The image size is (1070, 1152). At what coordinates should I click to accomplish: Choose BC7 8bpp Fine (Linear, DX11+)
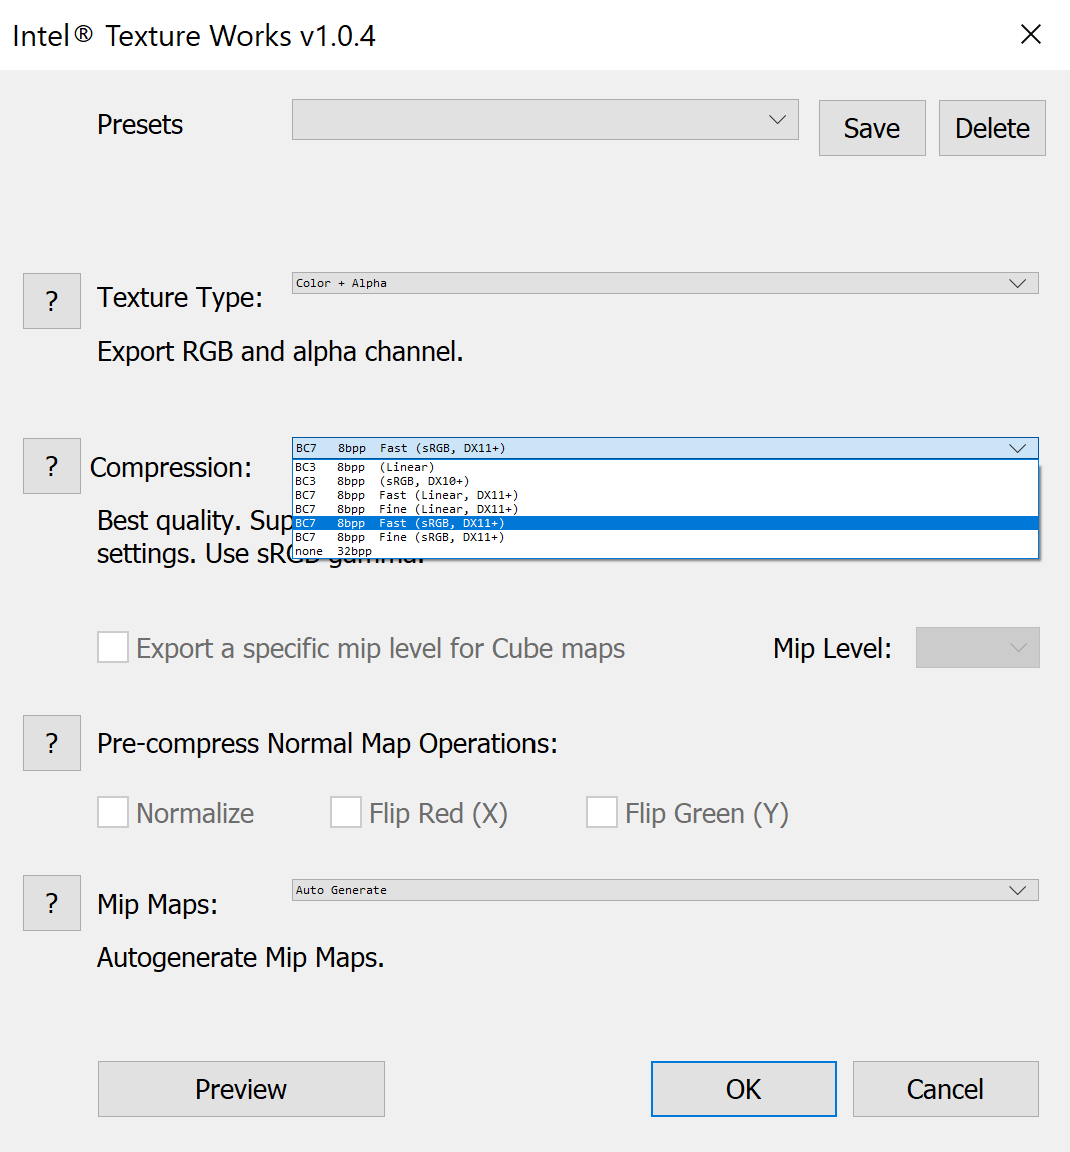(665, 509)
